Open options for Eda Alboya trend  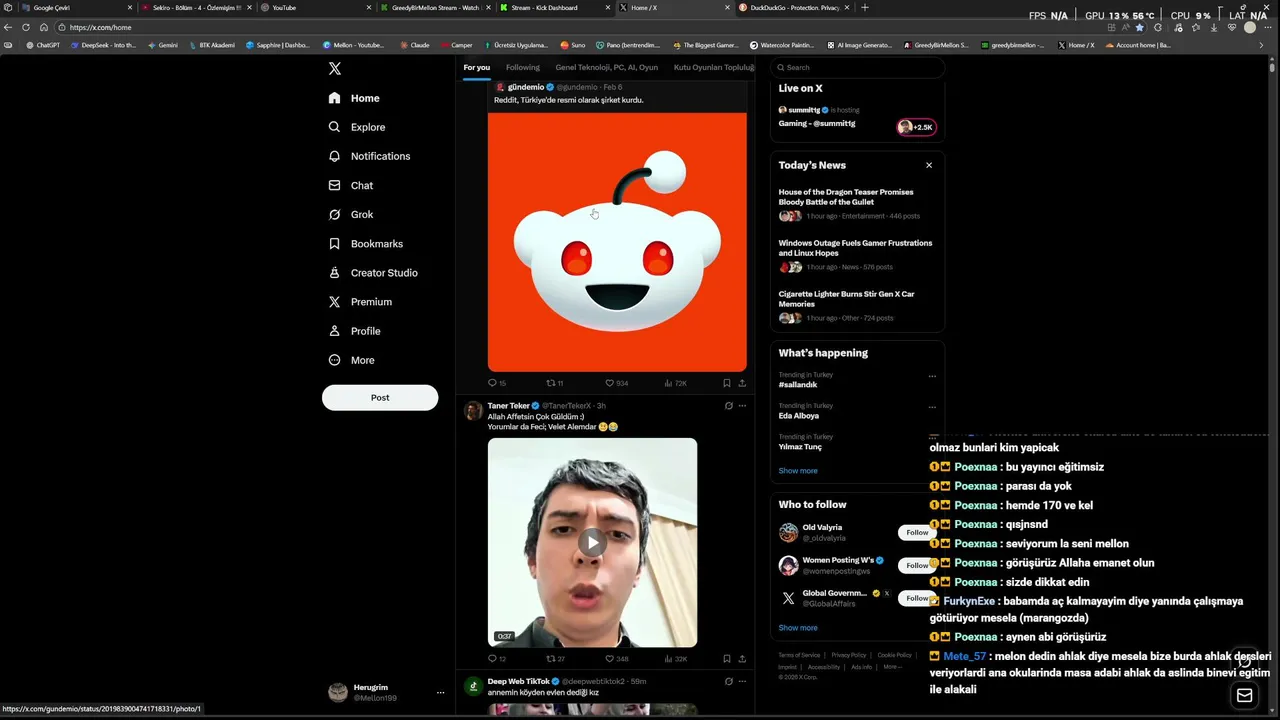932,407
